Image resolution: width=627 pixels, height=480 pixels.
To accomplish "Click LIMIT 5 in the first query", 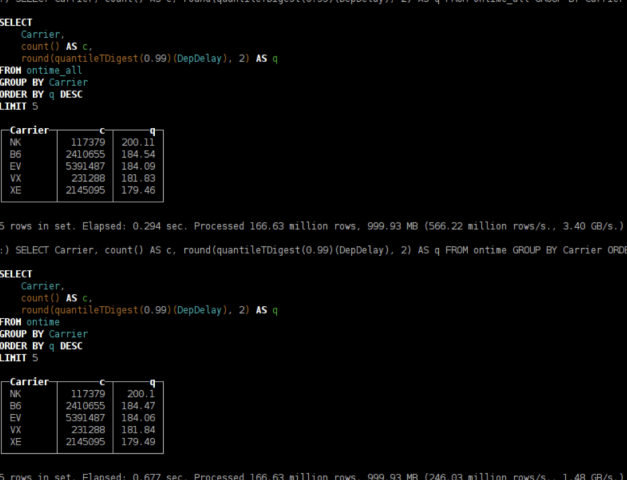I will pos(19,106).
